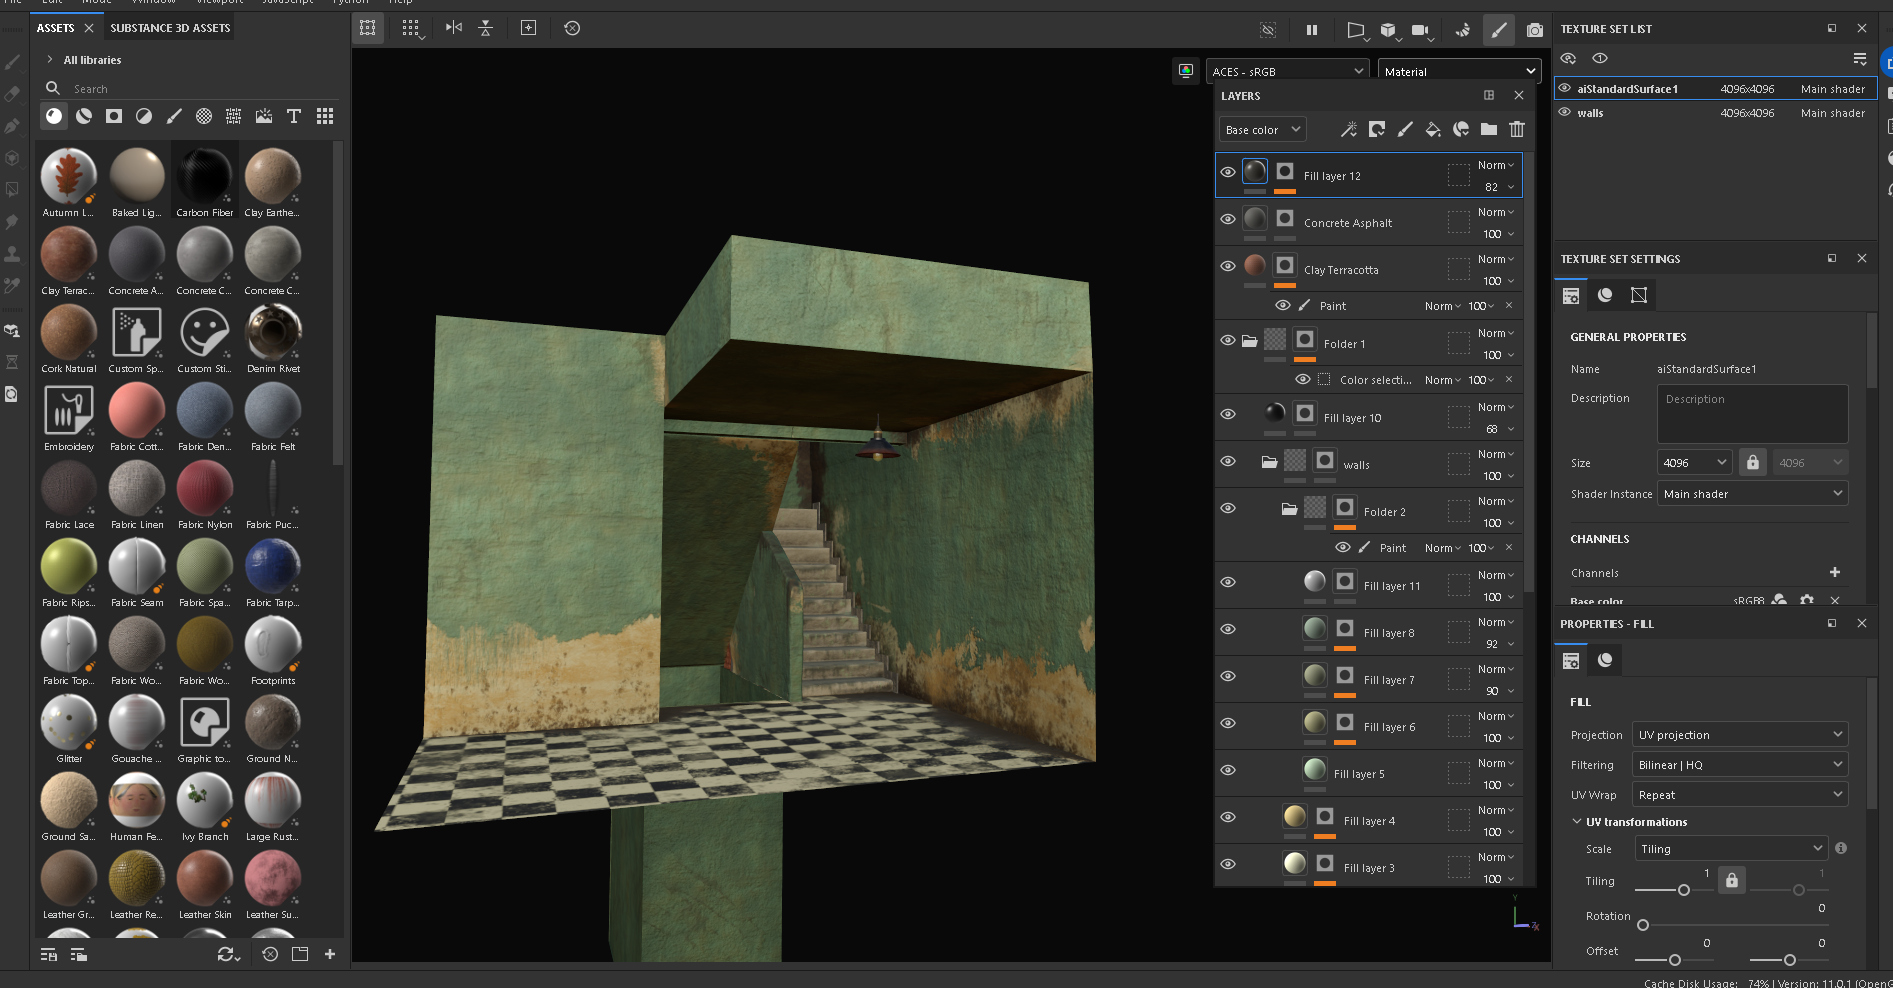Image resolution: width=1893 pixels, height=988 pixels.
Task: Pause the viewport rendering
Action: point(1312,30)
